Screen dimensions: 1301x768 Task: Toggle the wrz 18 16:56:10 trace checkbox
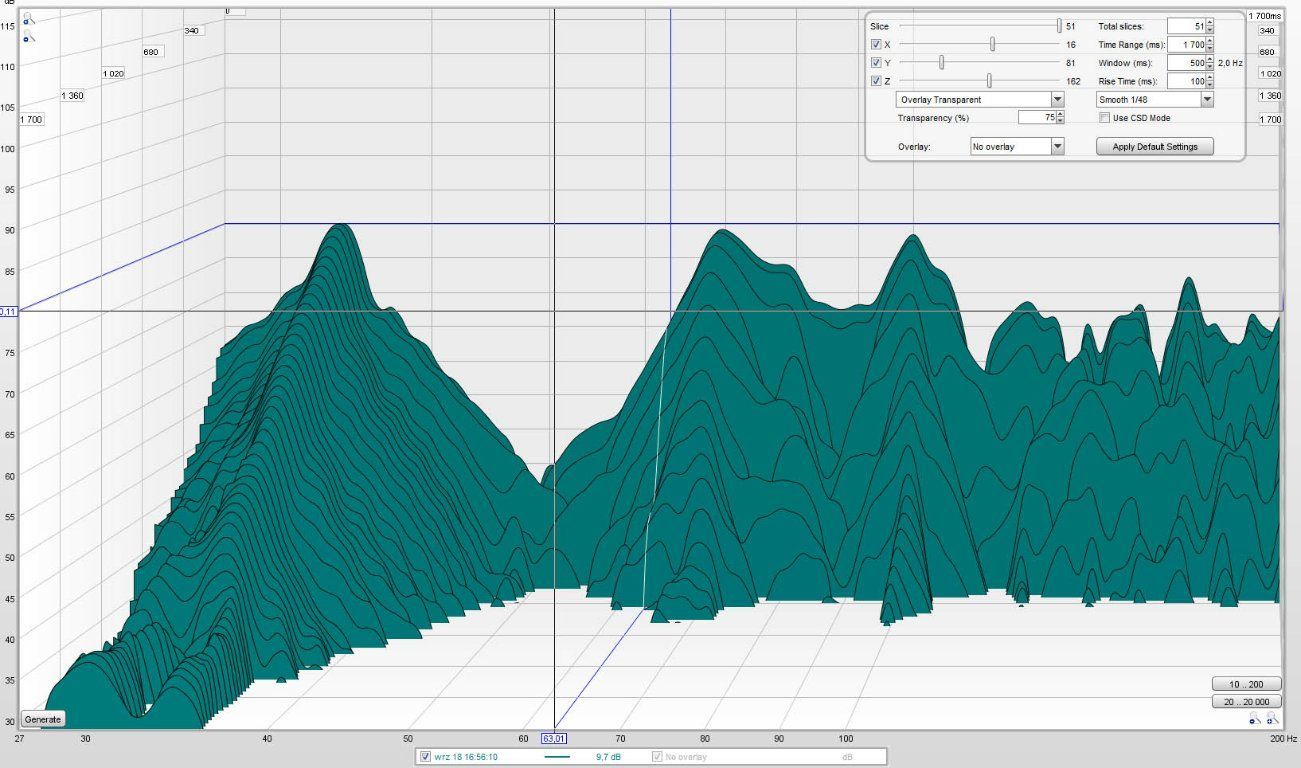(426, 757)
